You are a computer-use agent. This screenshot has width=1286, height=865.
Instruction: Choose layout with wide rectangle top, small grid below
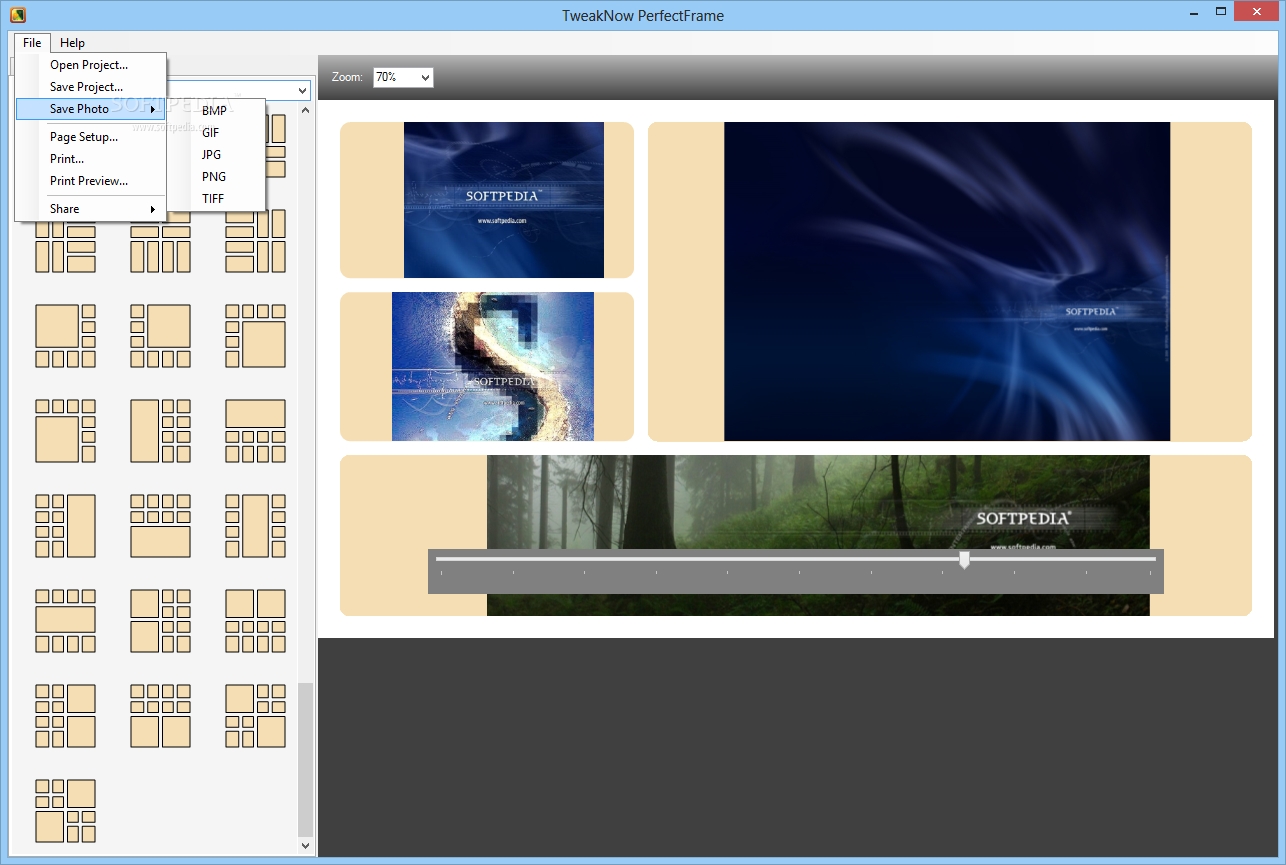coord(255,431)
